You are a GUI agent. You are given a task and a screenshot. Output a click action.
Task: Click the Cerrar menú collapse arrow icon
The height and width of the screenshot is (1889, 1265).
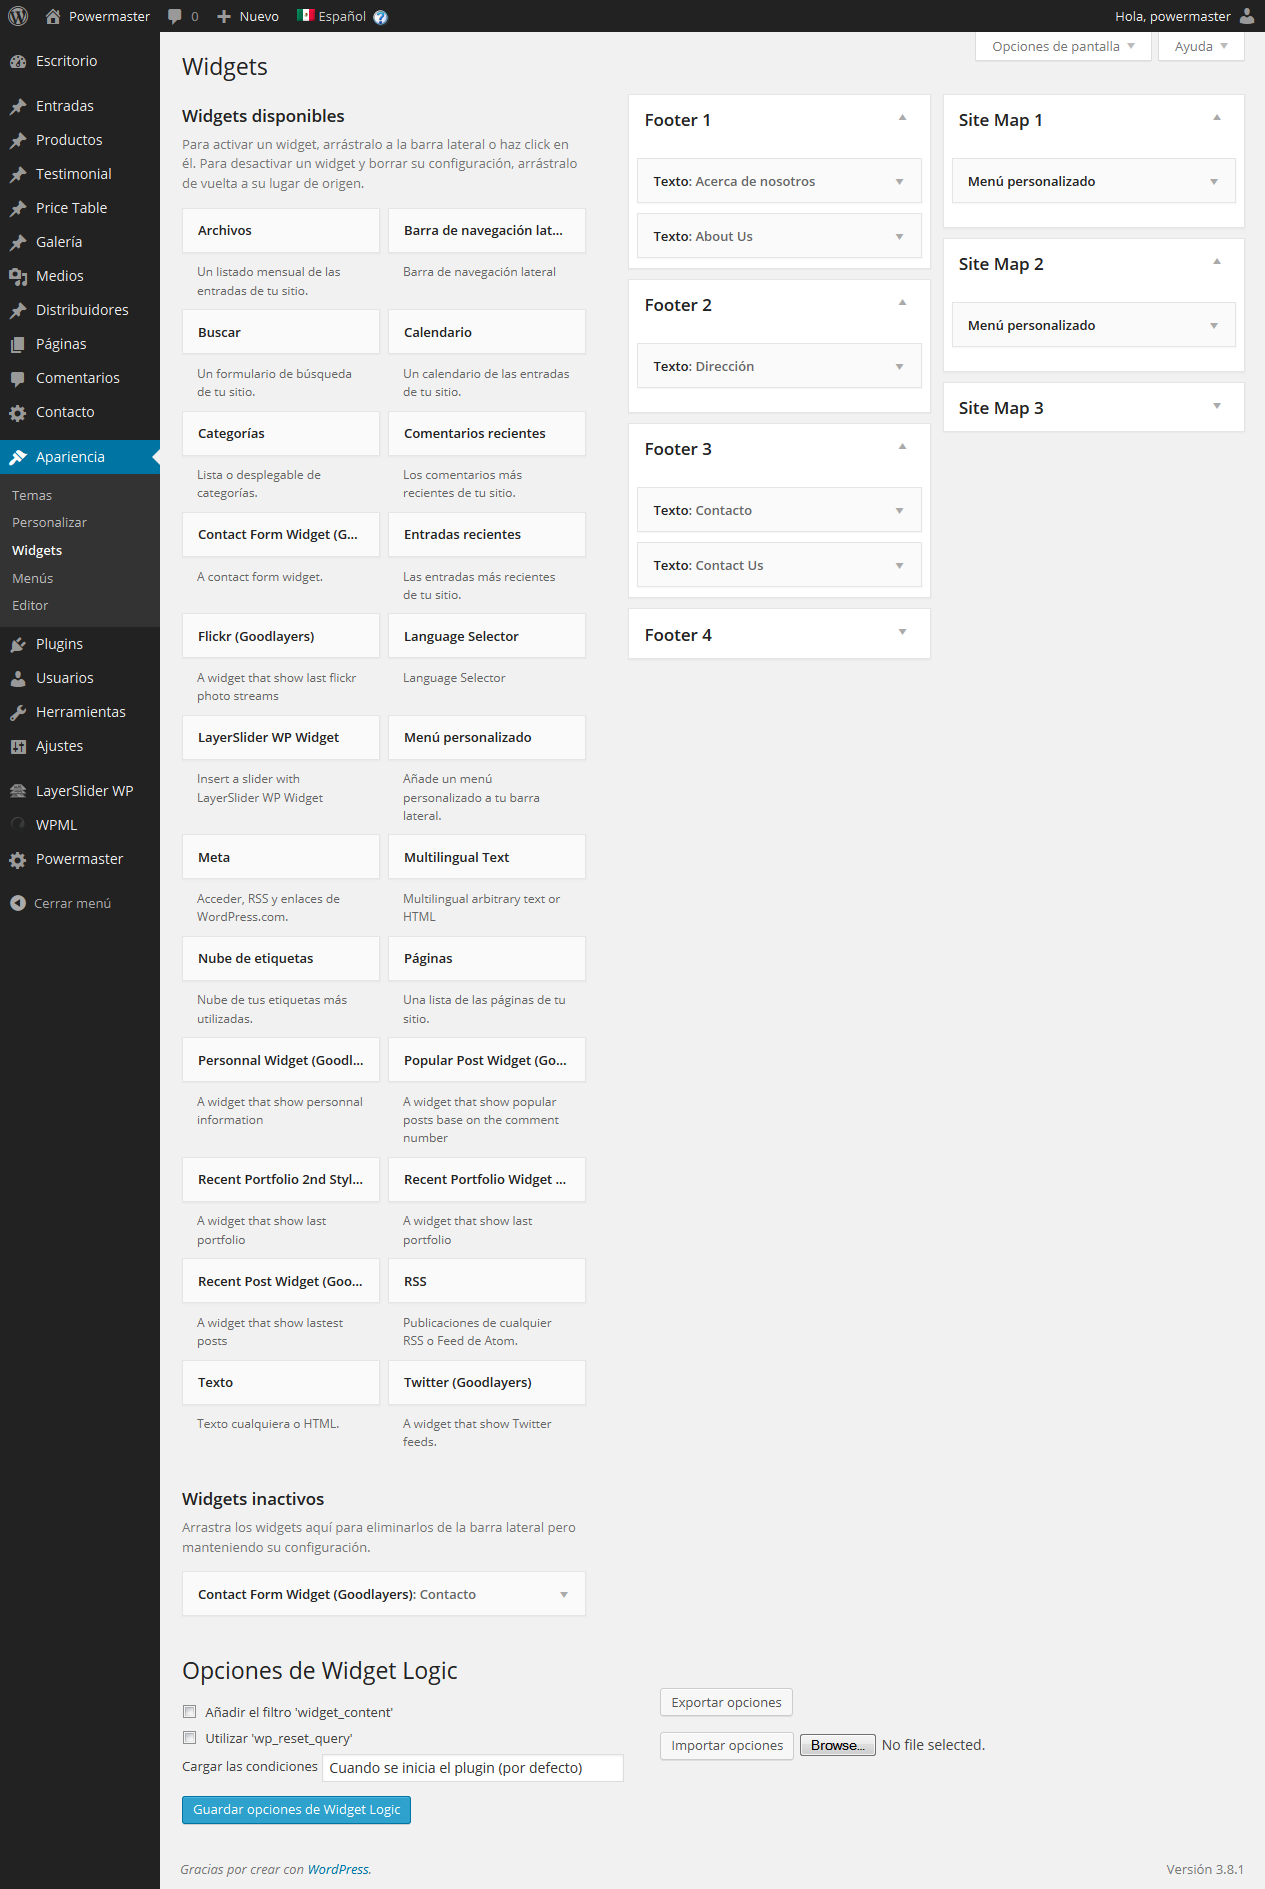pyautogui.click(x=18, y=903)
